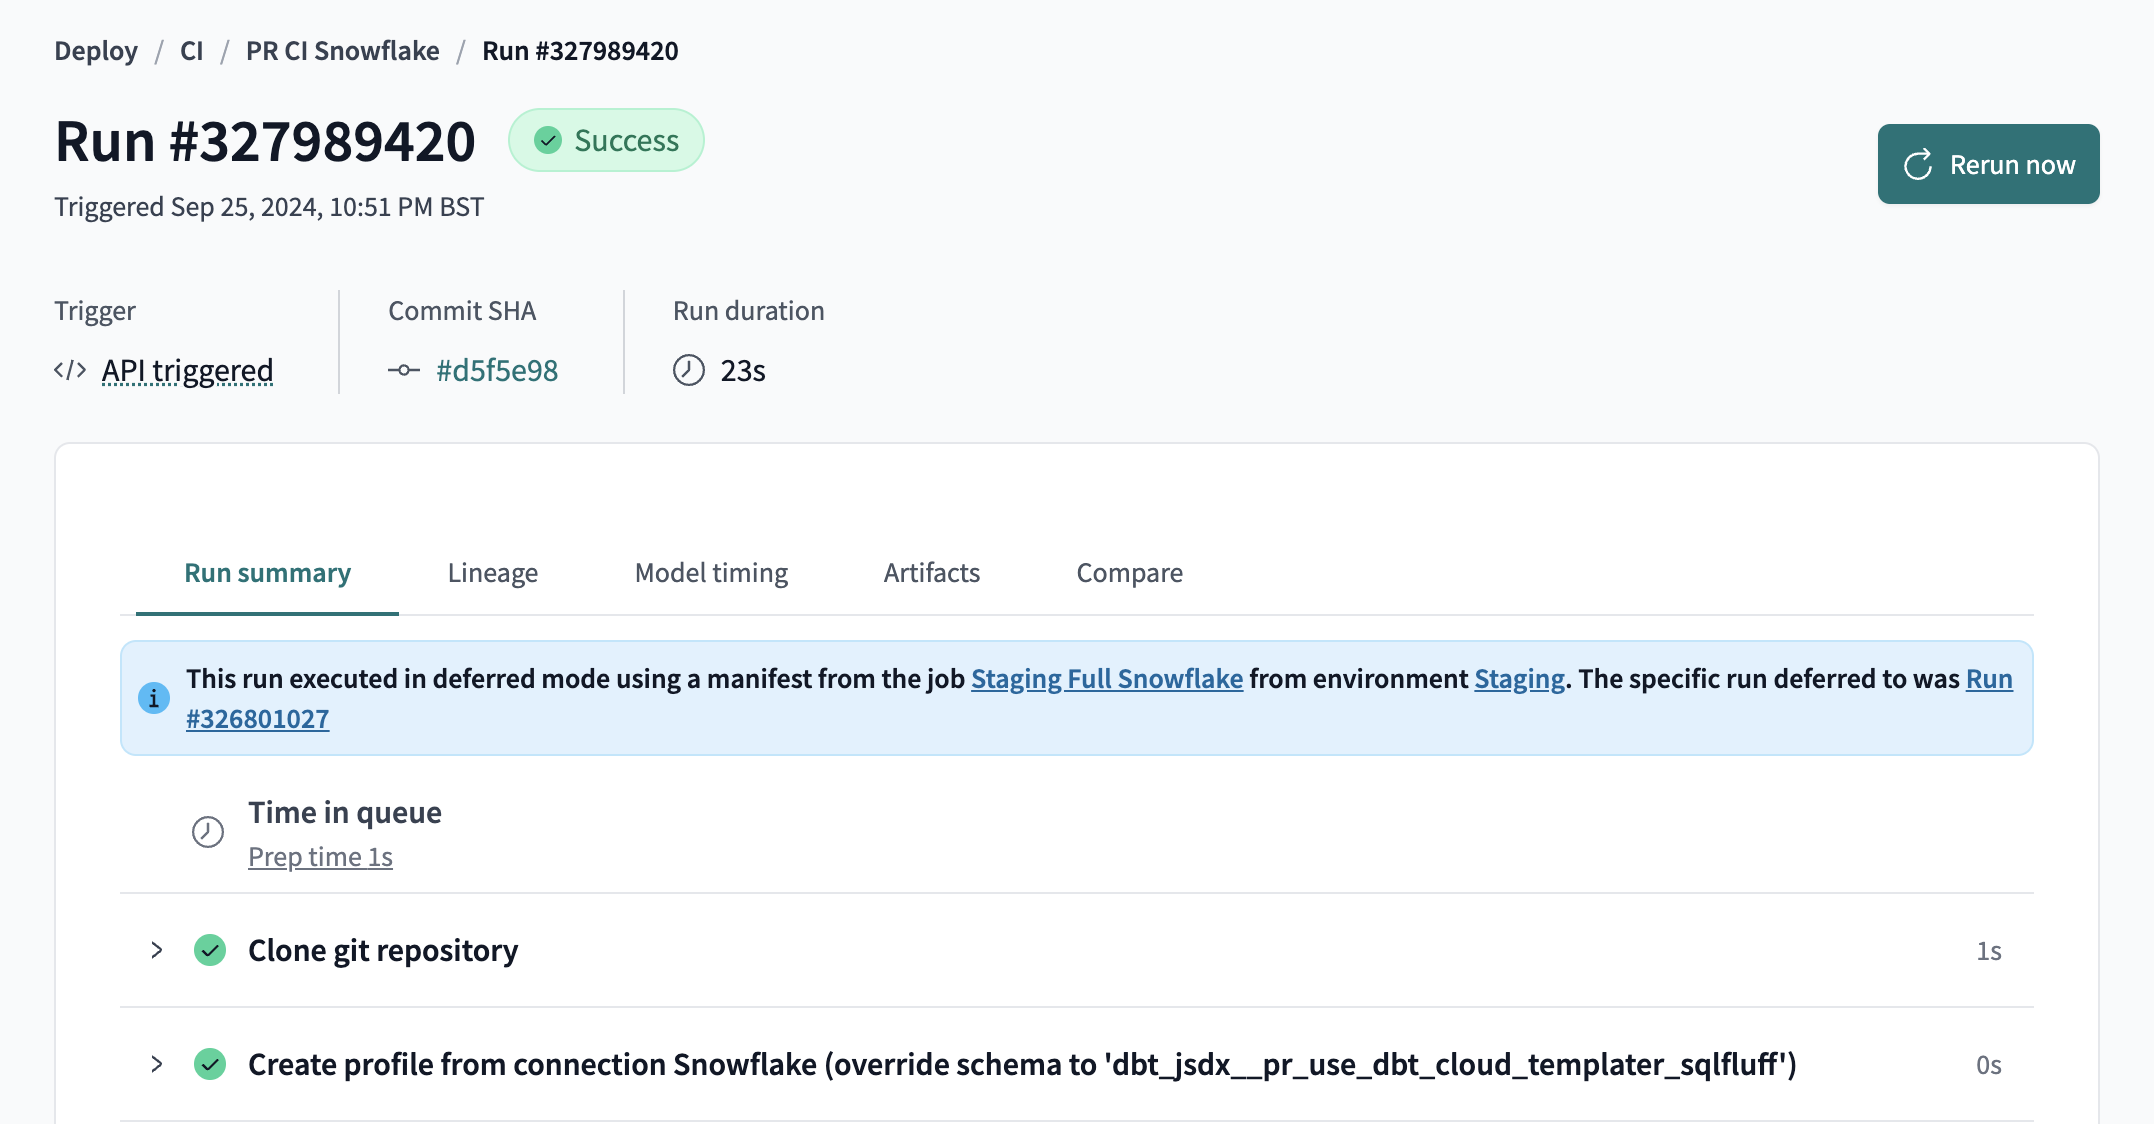Click the commit icon beside the SHA
Screen dimensions: 2154x1124
[x=403, y=369]
